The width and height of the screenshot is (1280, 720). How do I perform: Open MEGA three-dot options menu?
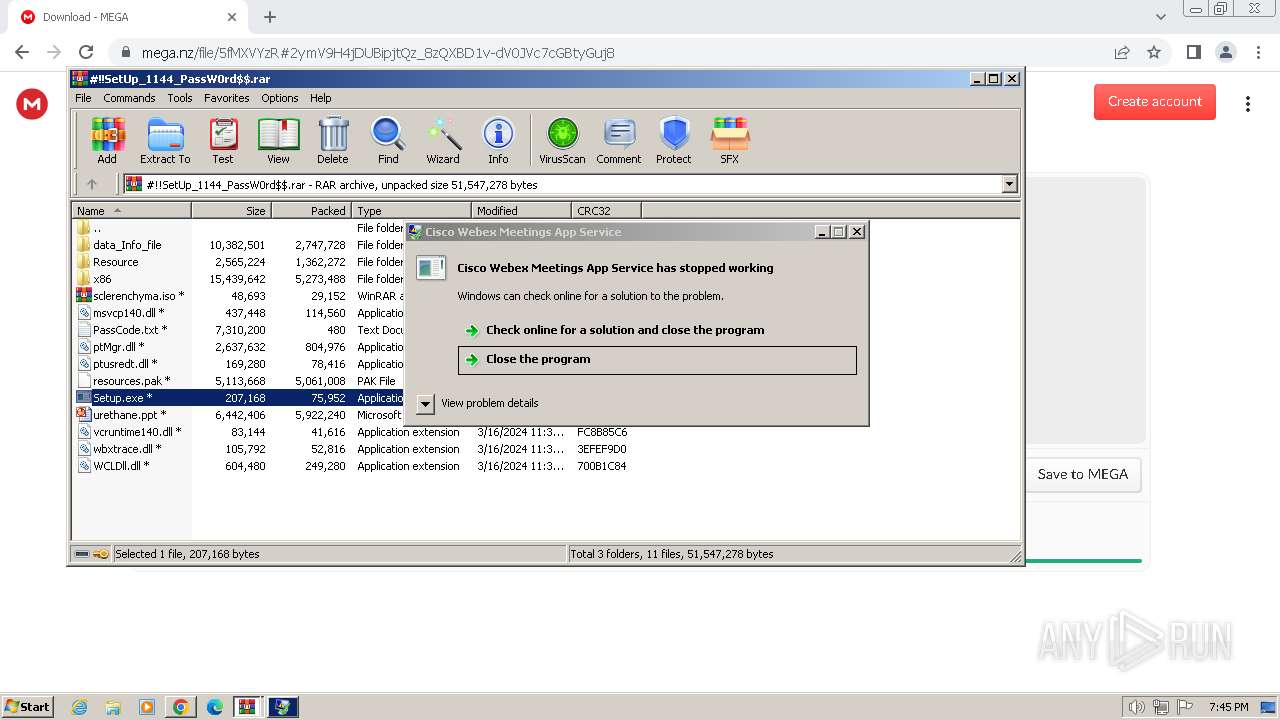point(1248,103)
